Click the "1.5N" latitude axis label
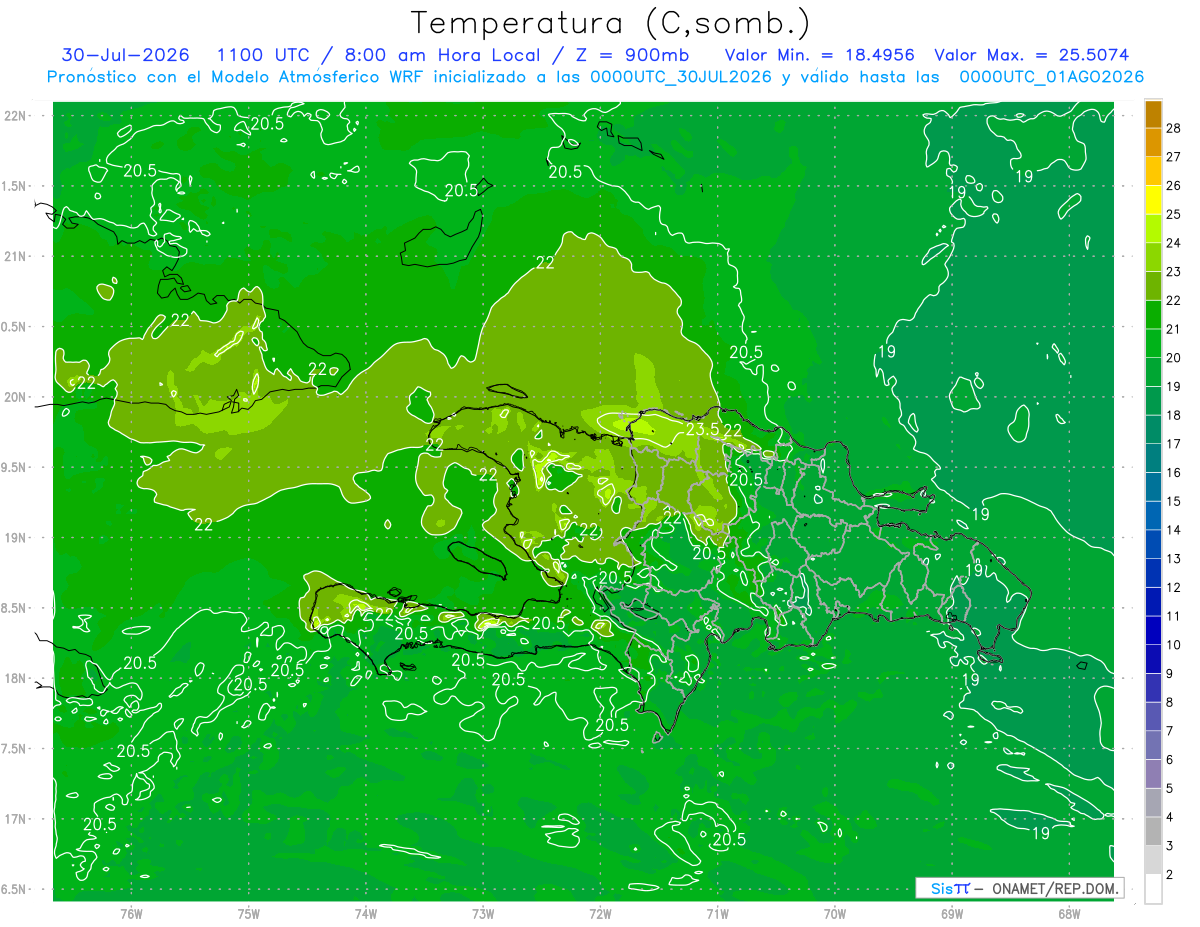The height and width of the screenshot is (927, 1200). [x=15, y=186]
